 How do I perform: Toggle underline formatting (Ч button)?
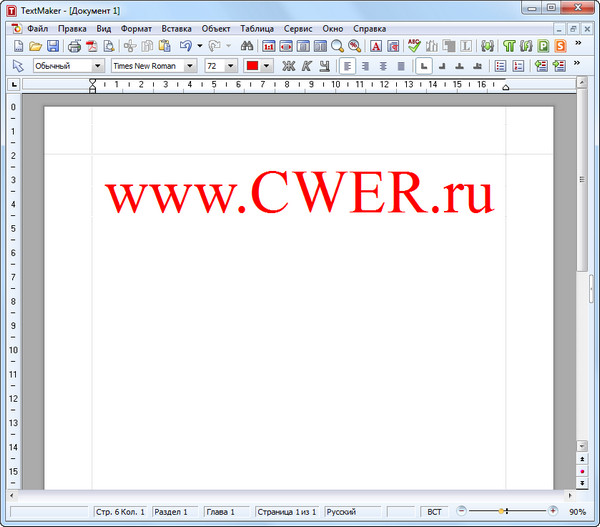tap(323, 66)
